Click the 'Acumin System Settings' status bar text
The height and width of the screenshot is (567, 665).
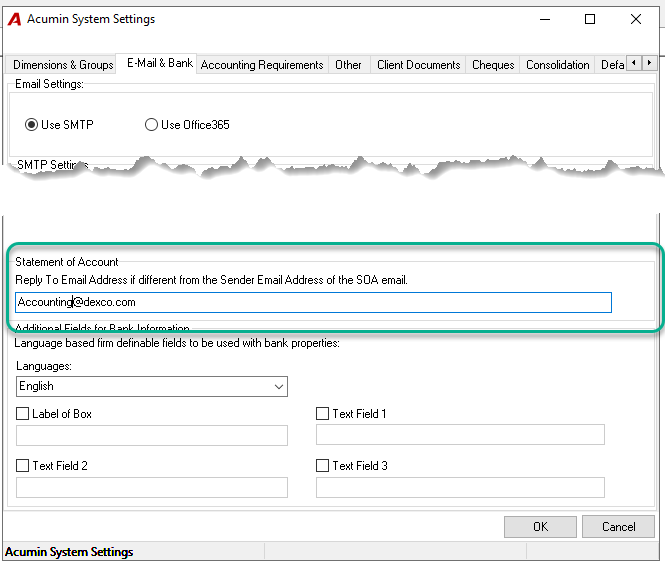point(69,552)
